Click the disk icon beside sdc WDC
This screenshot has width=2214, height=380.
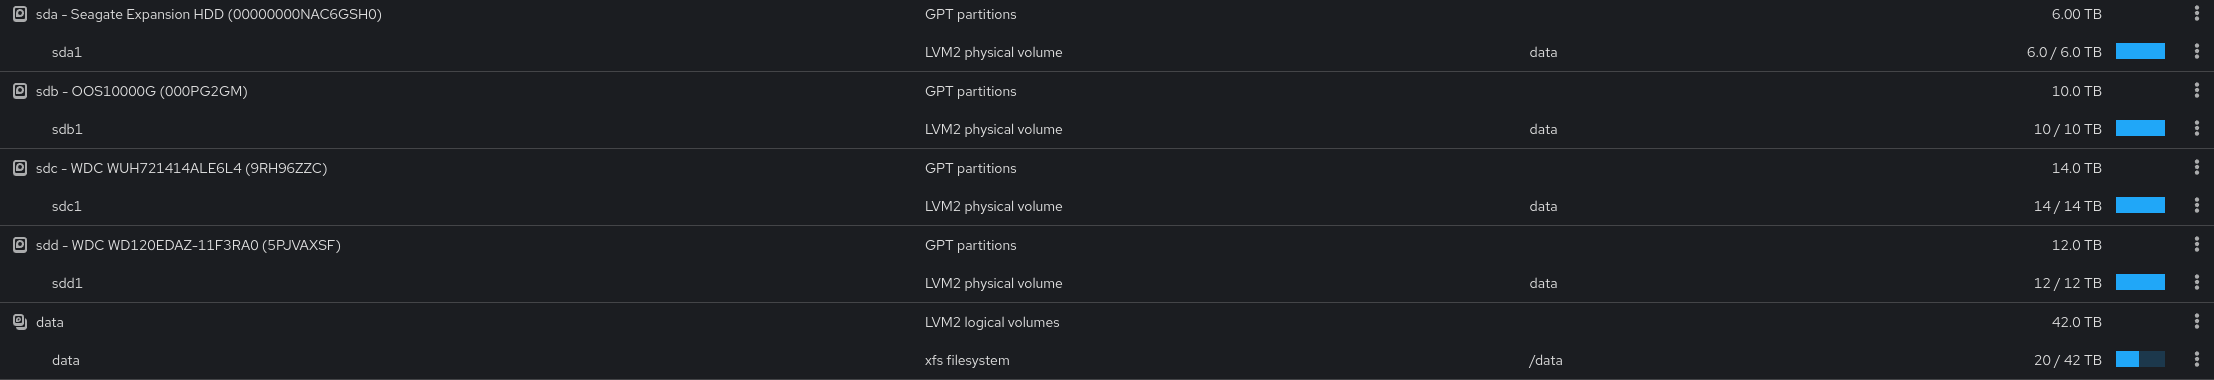[x=20, y=168]
